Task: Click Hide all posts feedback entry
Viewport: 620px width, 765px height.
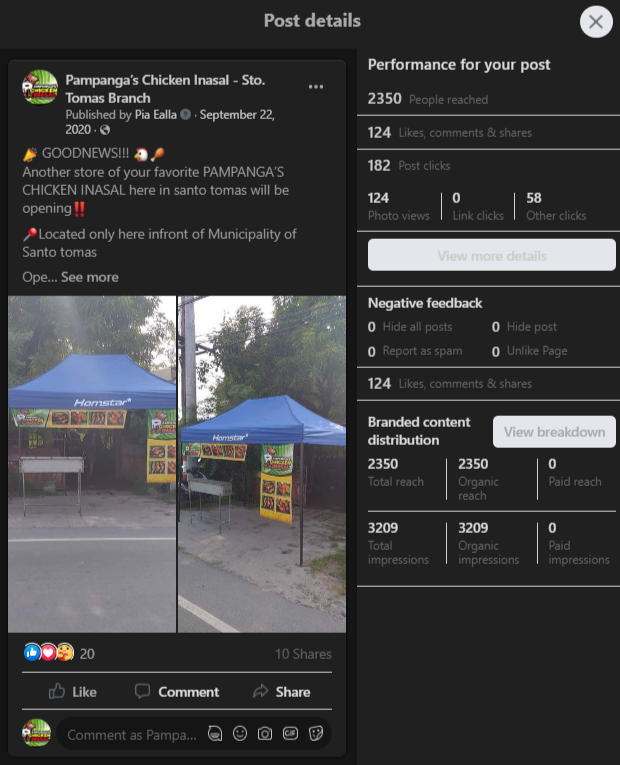Action: [410, 327]
